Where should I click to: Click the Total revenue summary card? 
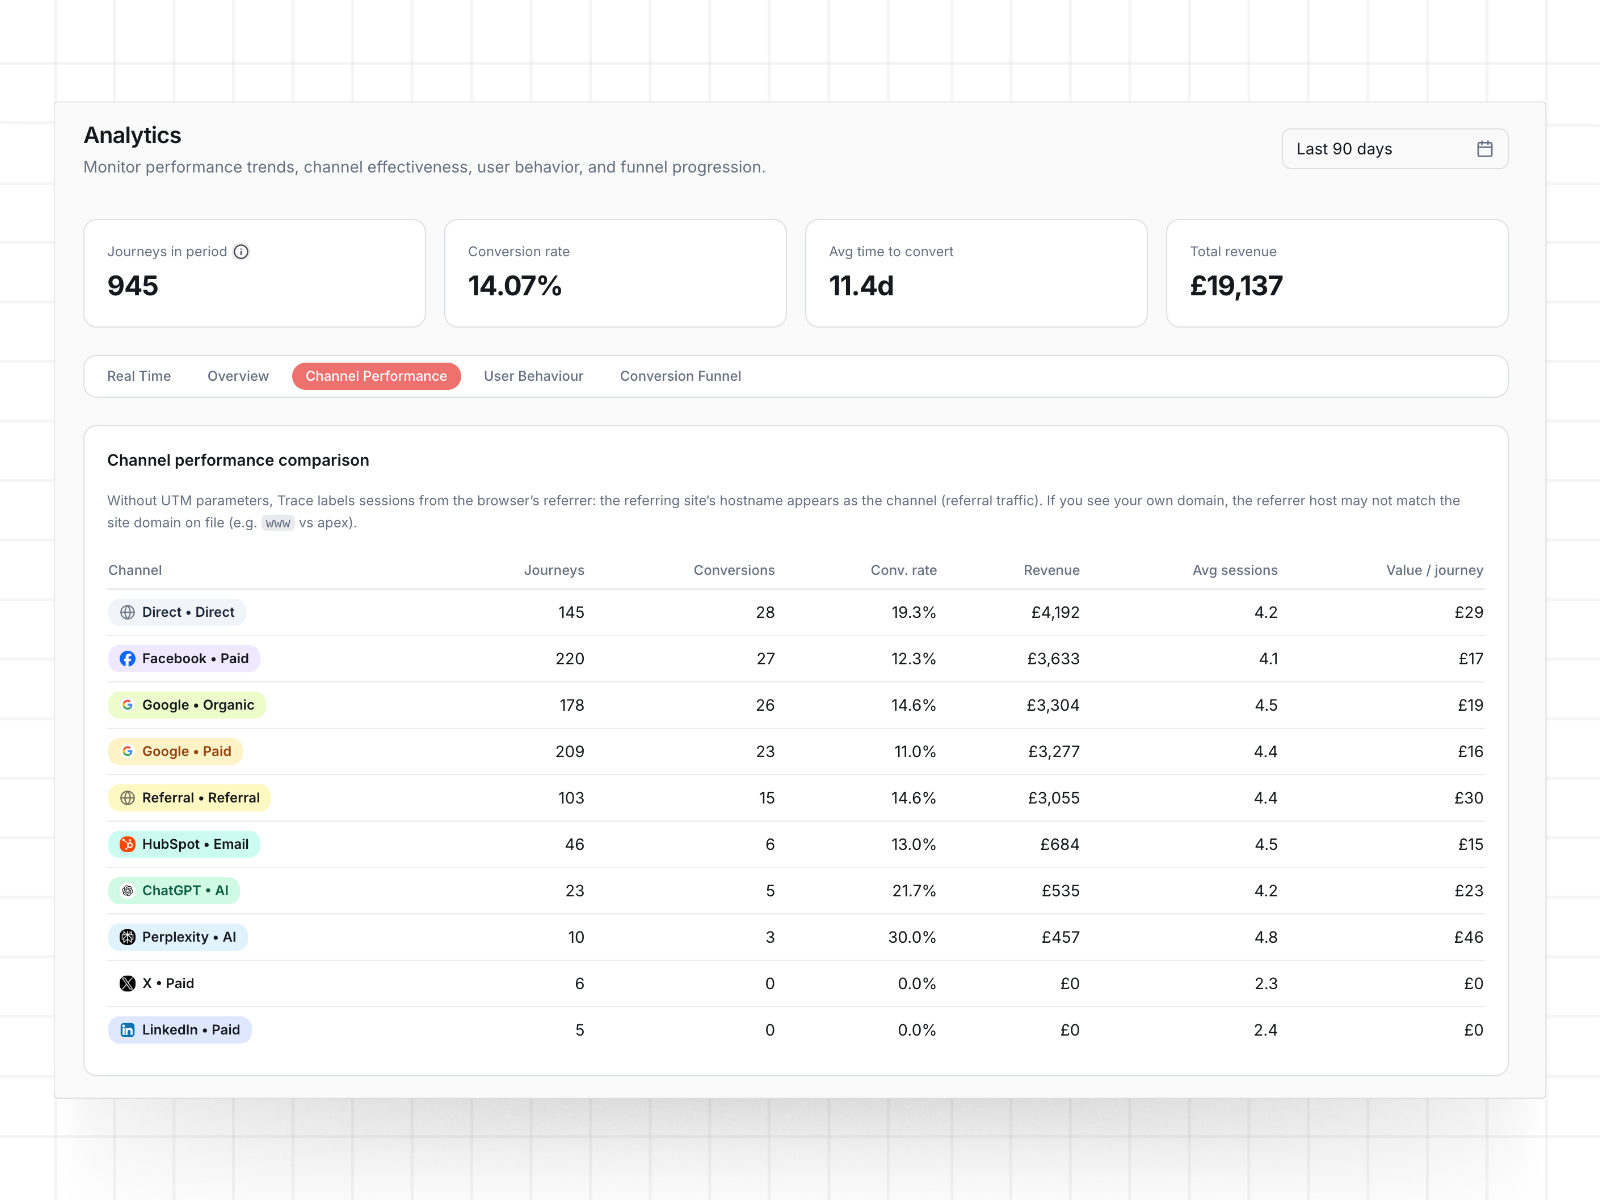click(1336, 273)
